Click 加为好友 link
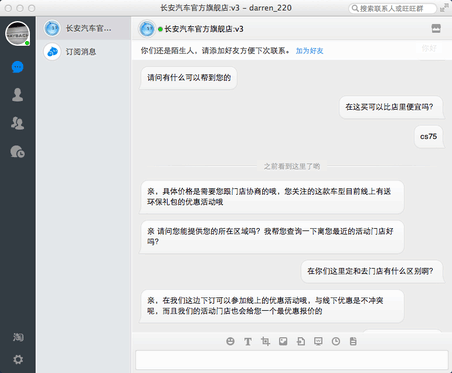Screen dimensions: 452x373 pyautogui.click(x=309, y=51)
